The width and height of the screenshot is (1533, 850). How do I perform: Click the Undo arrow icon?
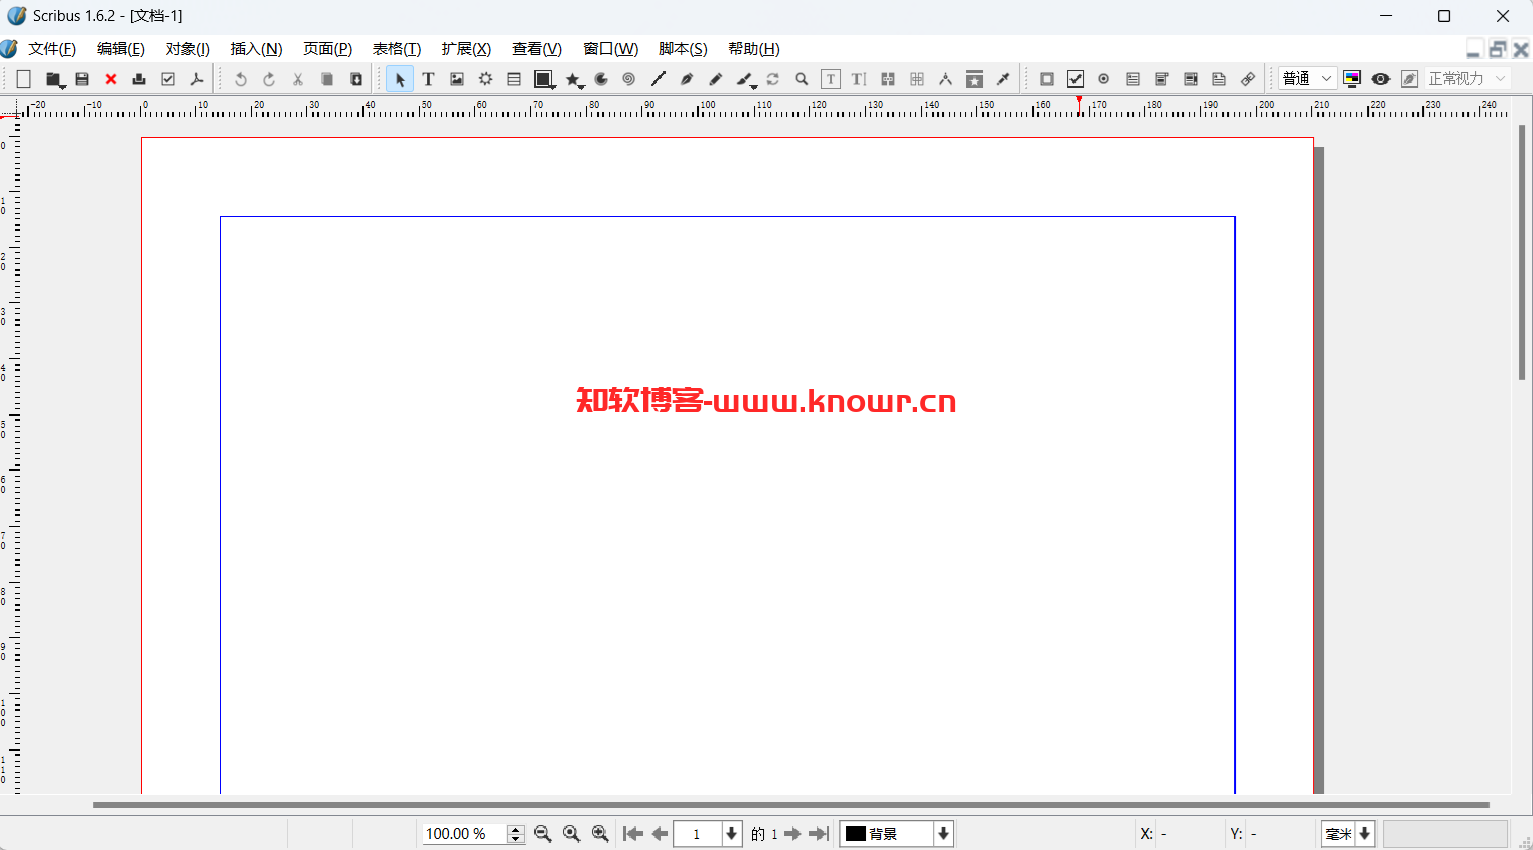pos(241,79)
